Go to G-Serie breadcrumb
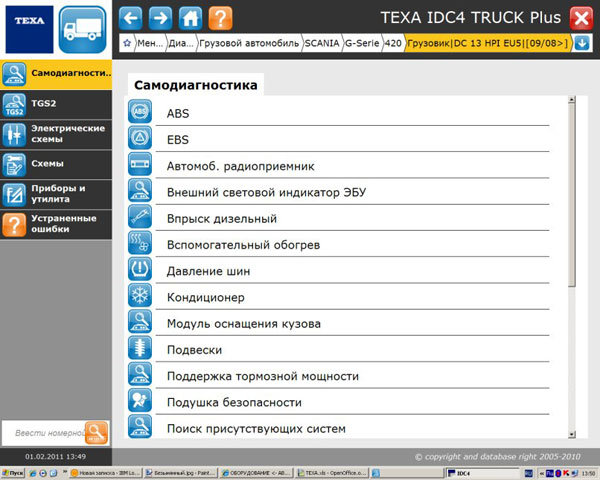 [362, 43]
